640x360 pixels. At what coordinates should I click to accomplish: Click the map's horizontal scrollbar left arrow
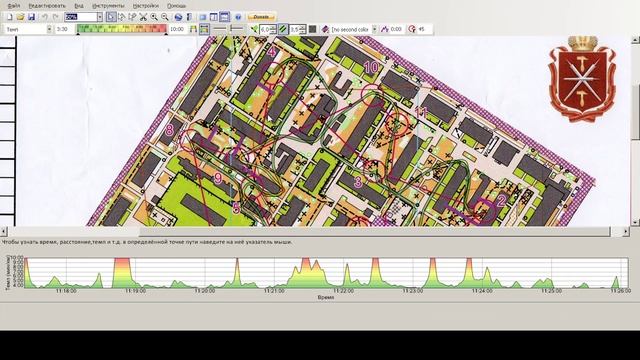click(4, 231)
